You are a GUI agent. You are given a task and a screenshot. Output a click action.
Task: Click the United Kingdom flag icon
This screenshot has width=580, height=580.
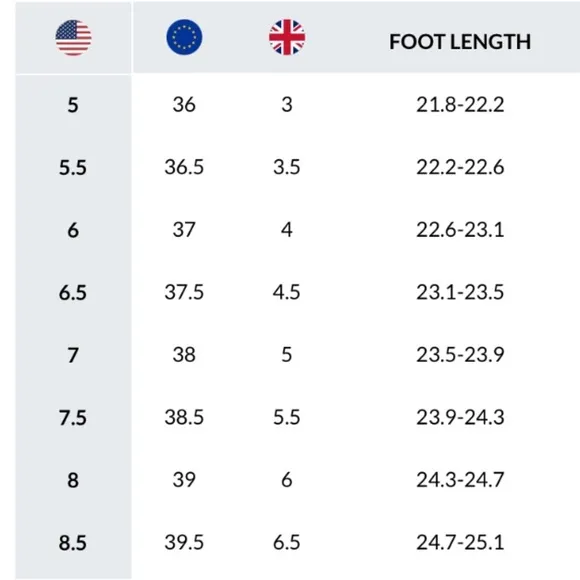pyautogui.click(x=287, y=37)
